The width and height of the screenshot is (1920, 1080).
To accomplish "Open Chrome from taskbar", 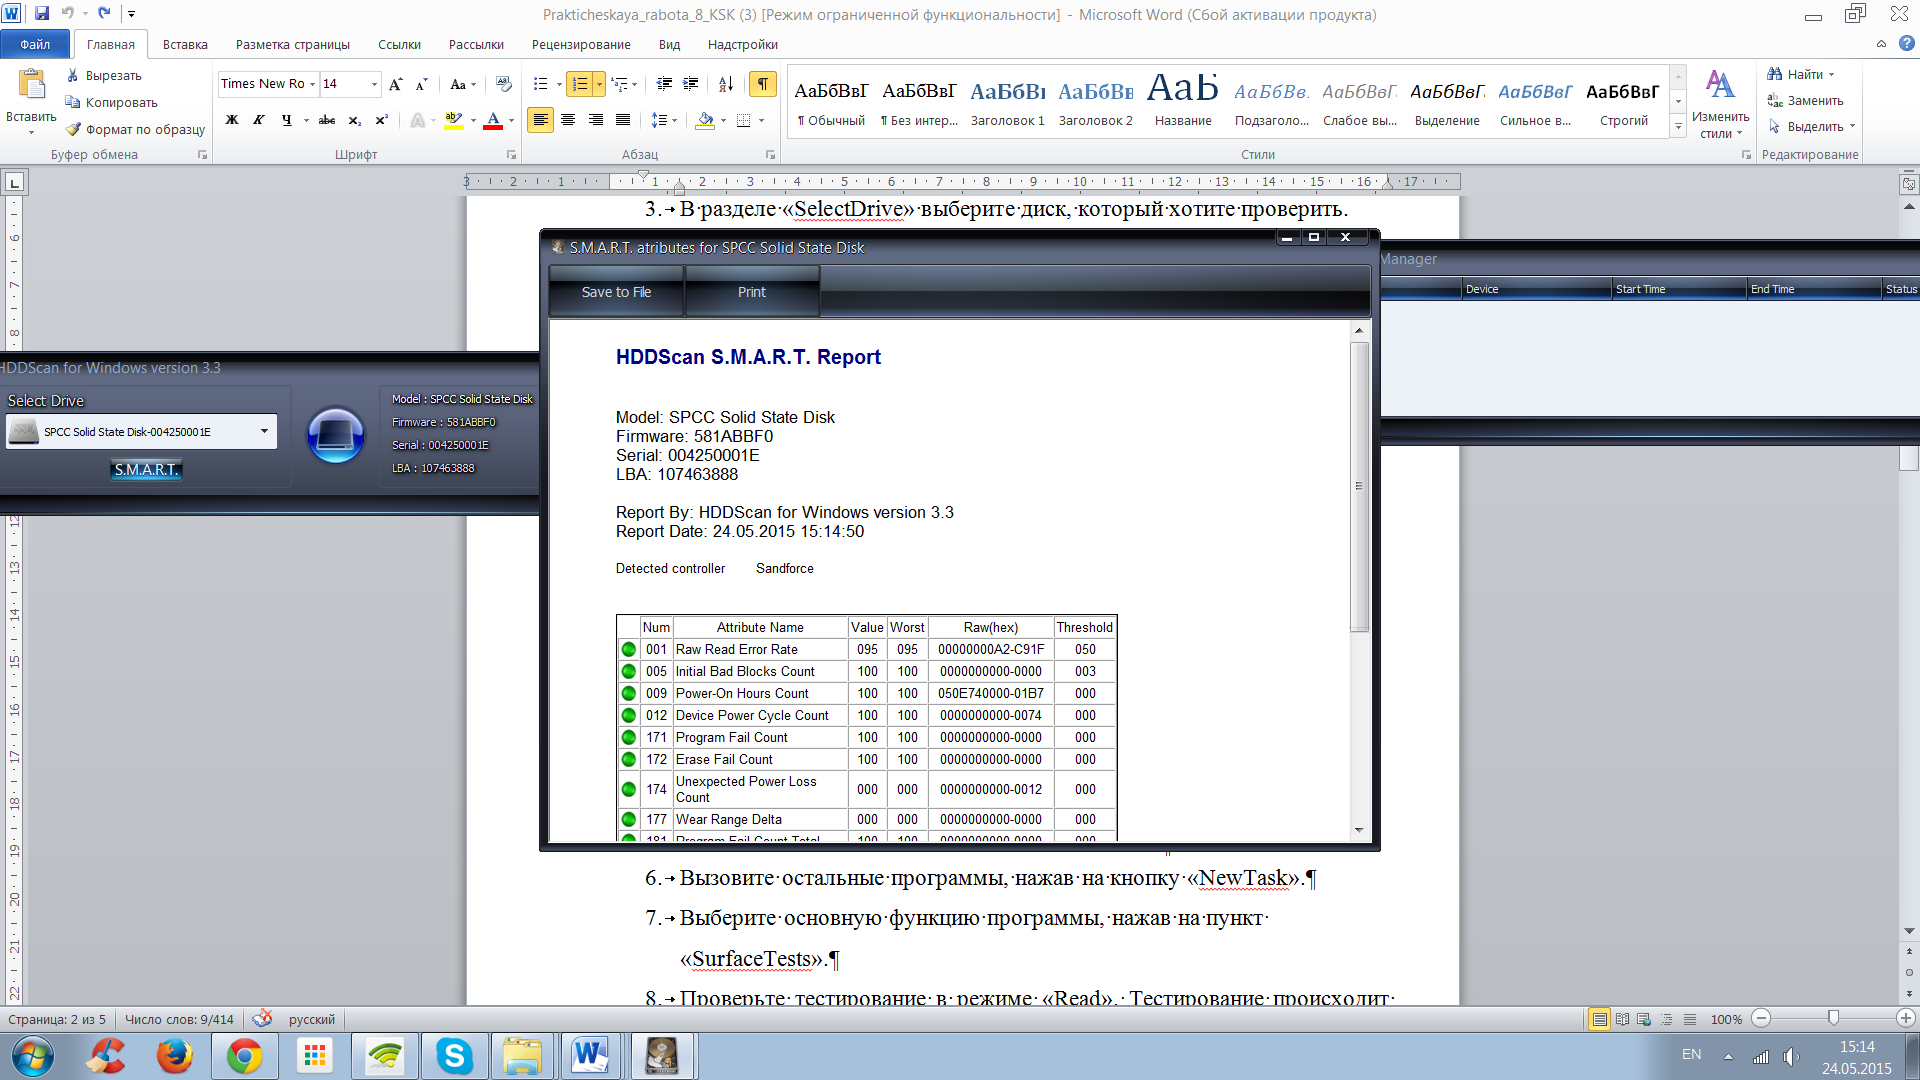I will [x=244, y=1056].
